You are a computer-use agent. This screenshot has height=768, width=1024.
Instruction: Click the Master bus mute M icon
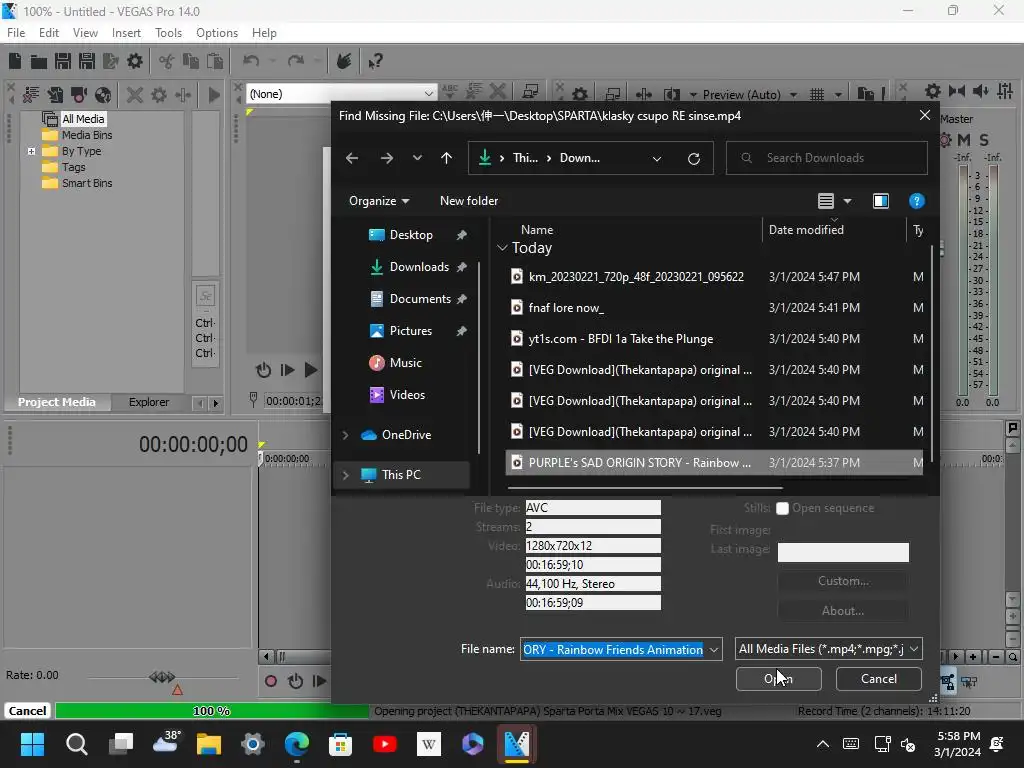pyautogui.click(x=964, y=140)
